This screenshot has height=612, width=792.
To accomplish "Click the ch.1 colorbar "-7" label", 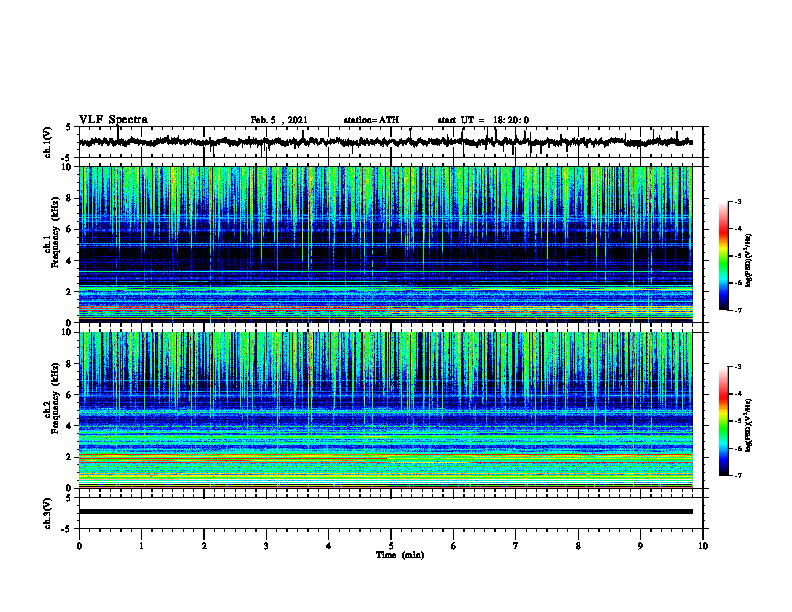I will pos(738,311).
